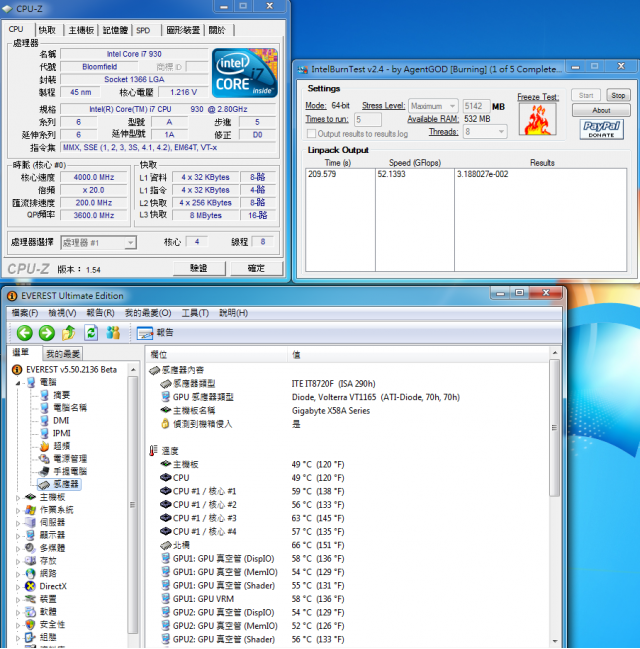Click the EVEREST up-level arrow icon
The width and height of the screenshot is (640, 649).
pos(69,332)
